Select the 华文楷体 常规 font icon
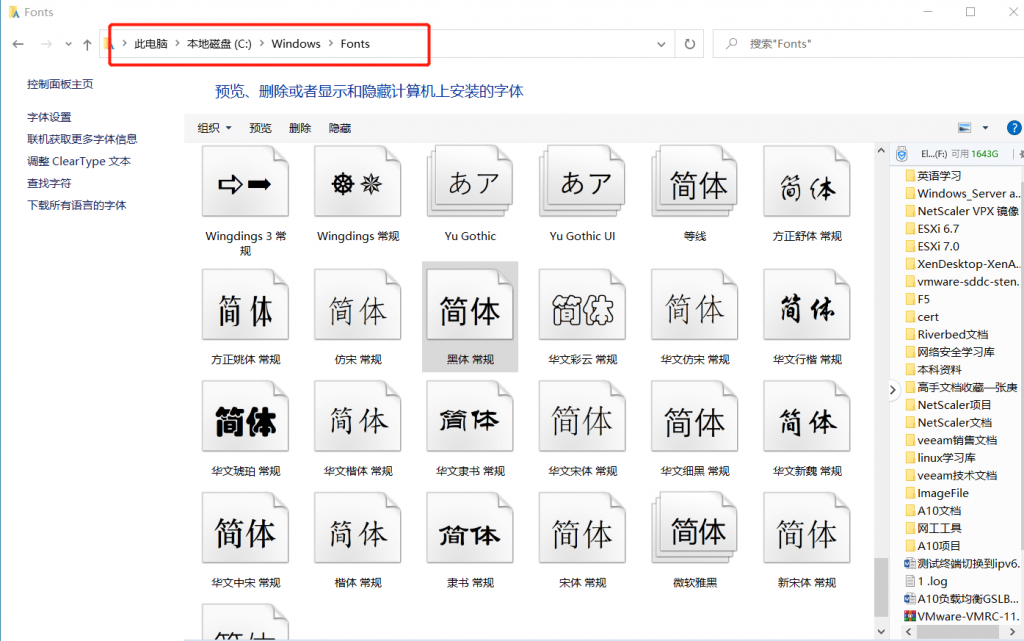This screenshot has height=641, width=1024. click(x=357, y=416)
